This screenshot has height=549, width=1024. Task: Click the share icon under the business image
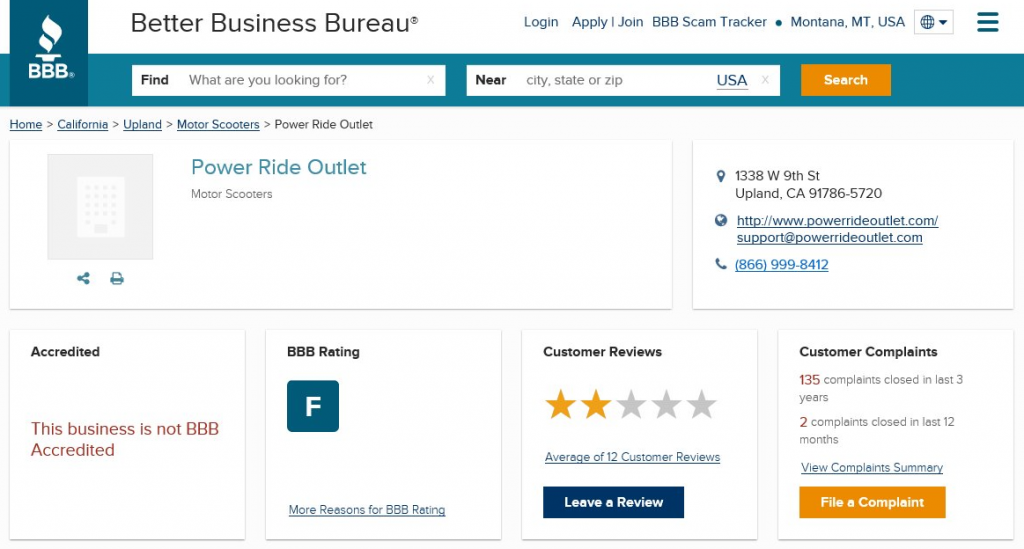click(x=83, y=279)
